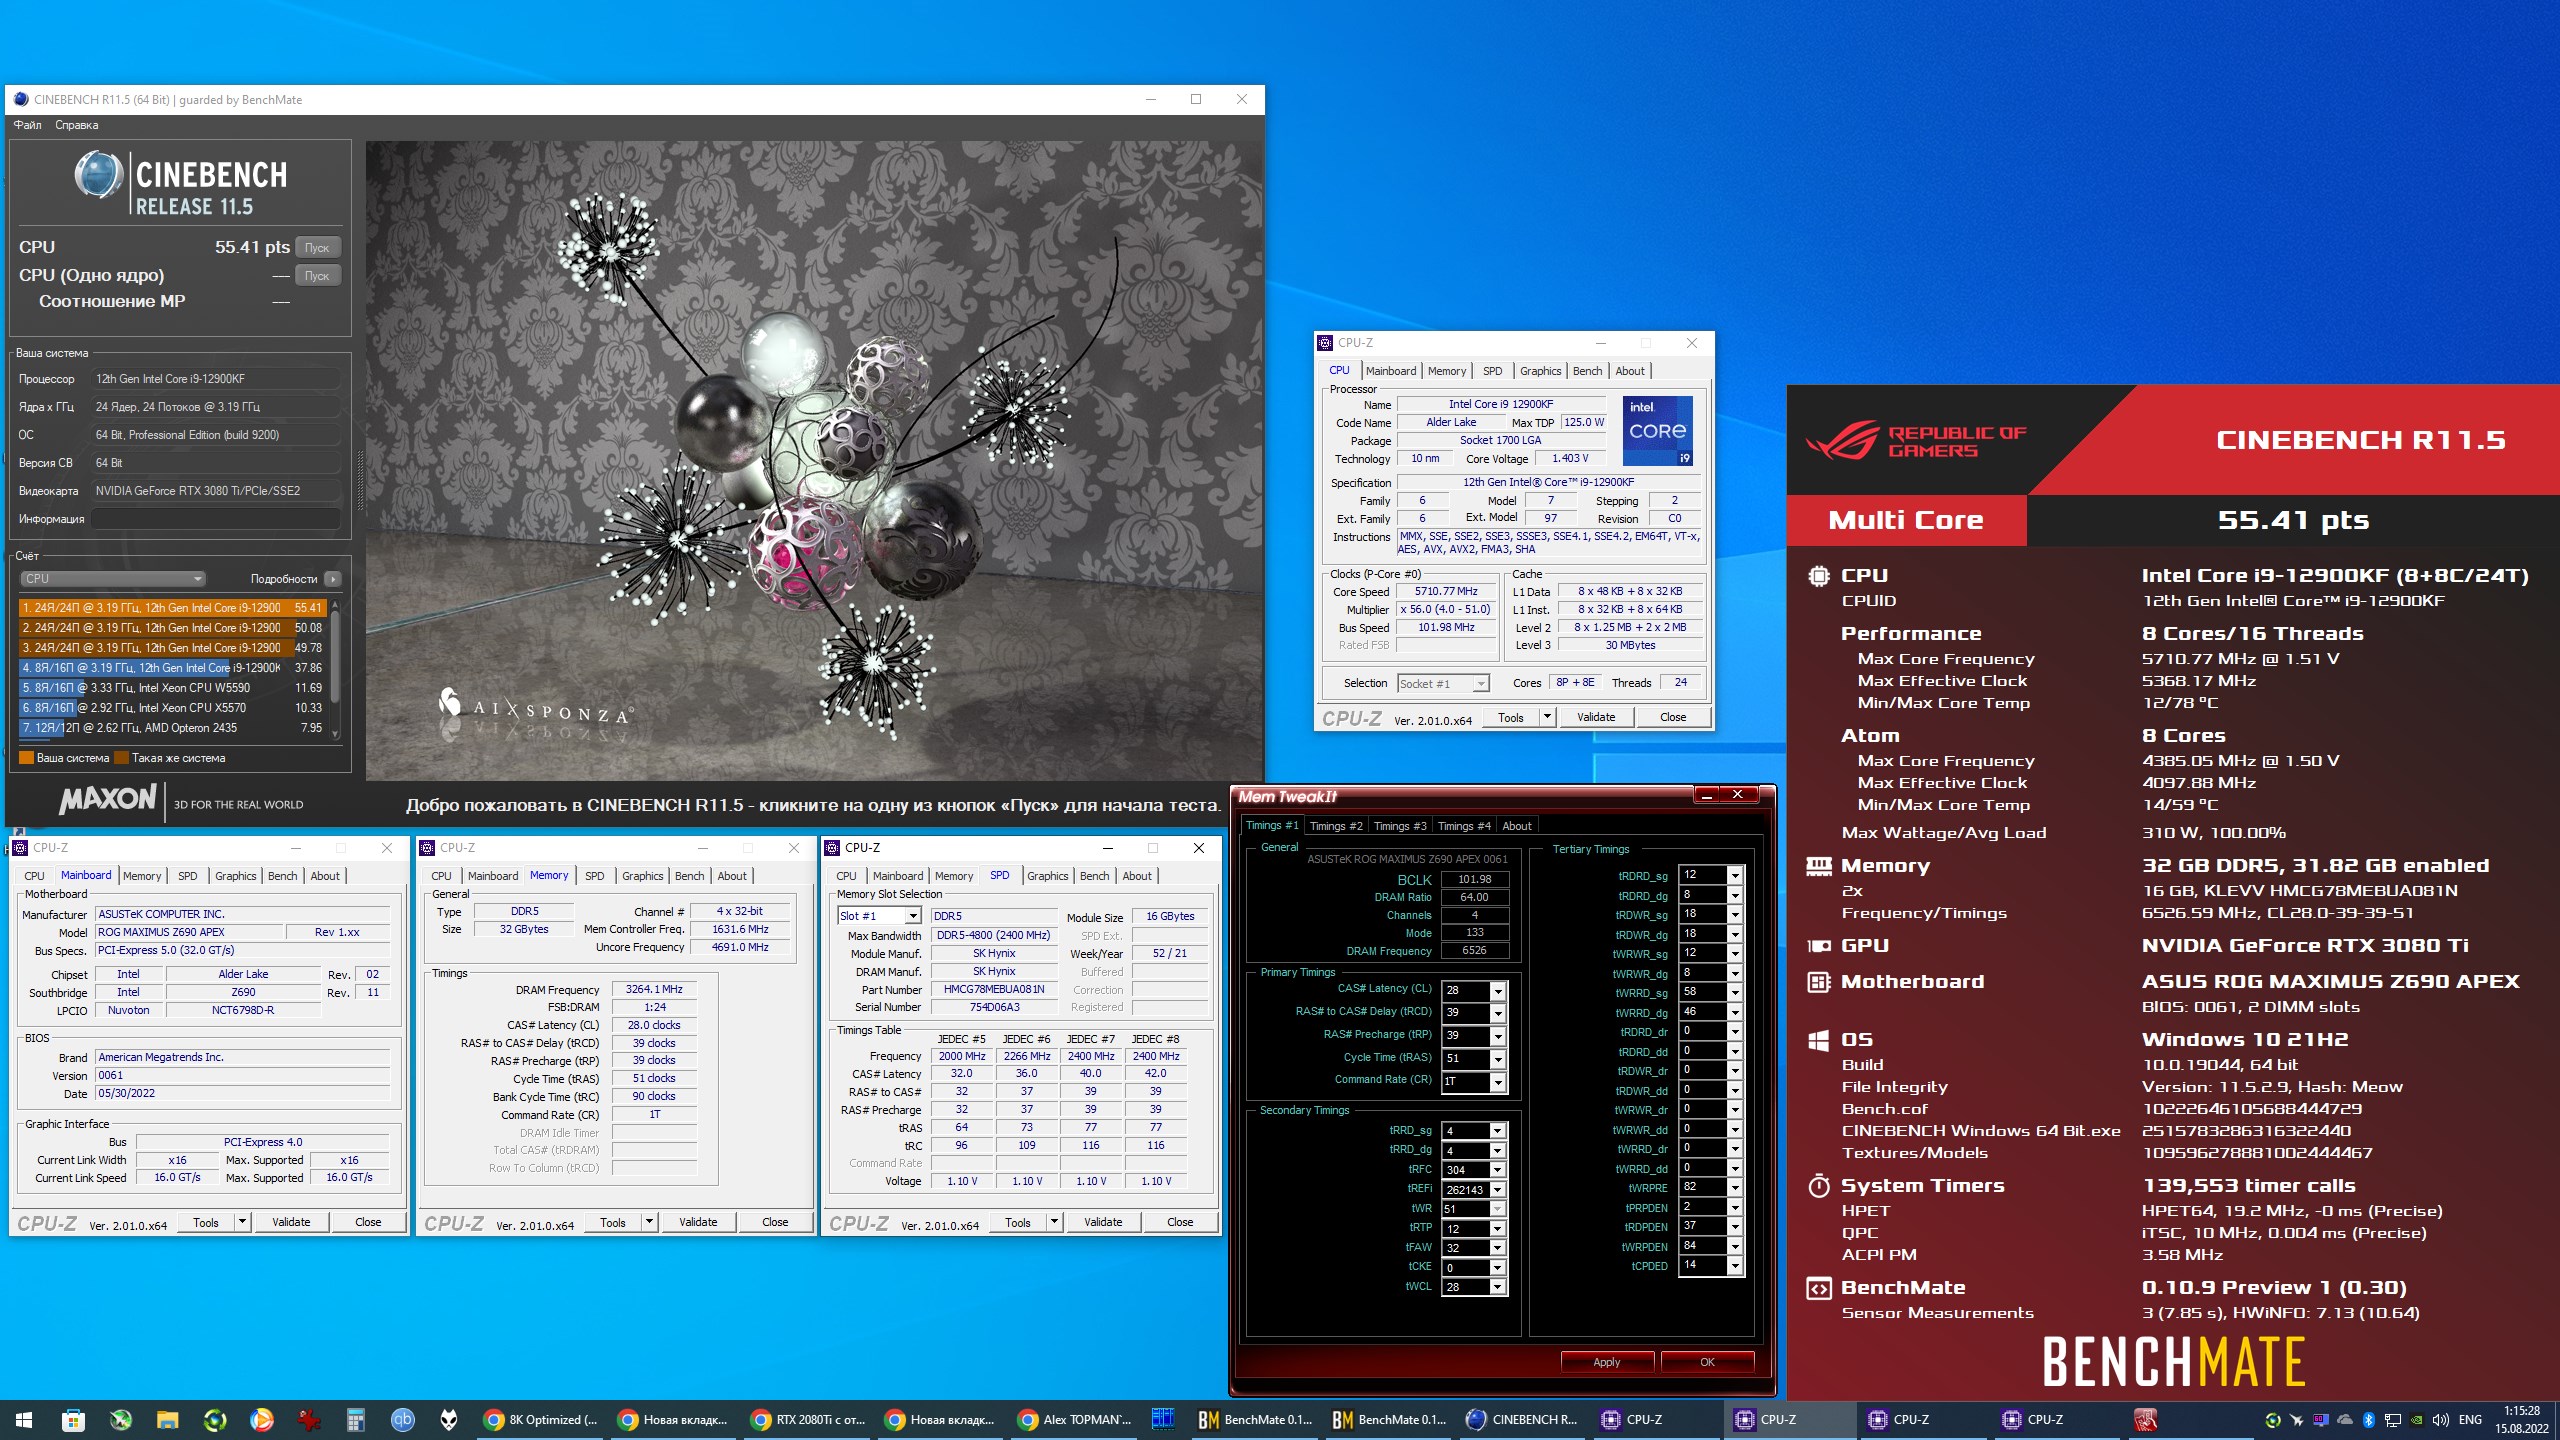Image resolution: width=2560 pixels, height=1440 pixels.
Task: Switch to Timings #2 tab in Mem TweakIt
Action: pos(1336,826)
